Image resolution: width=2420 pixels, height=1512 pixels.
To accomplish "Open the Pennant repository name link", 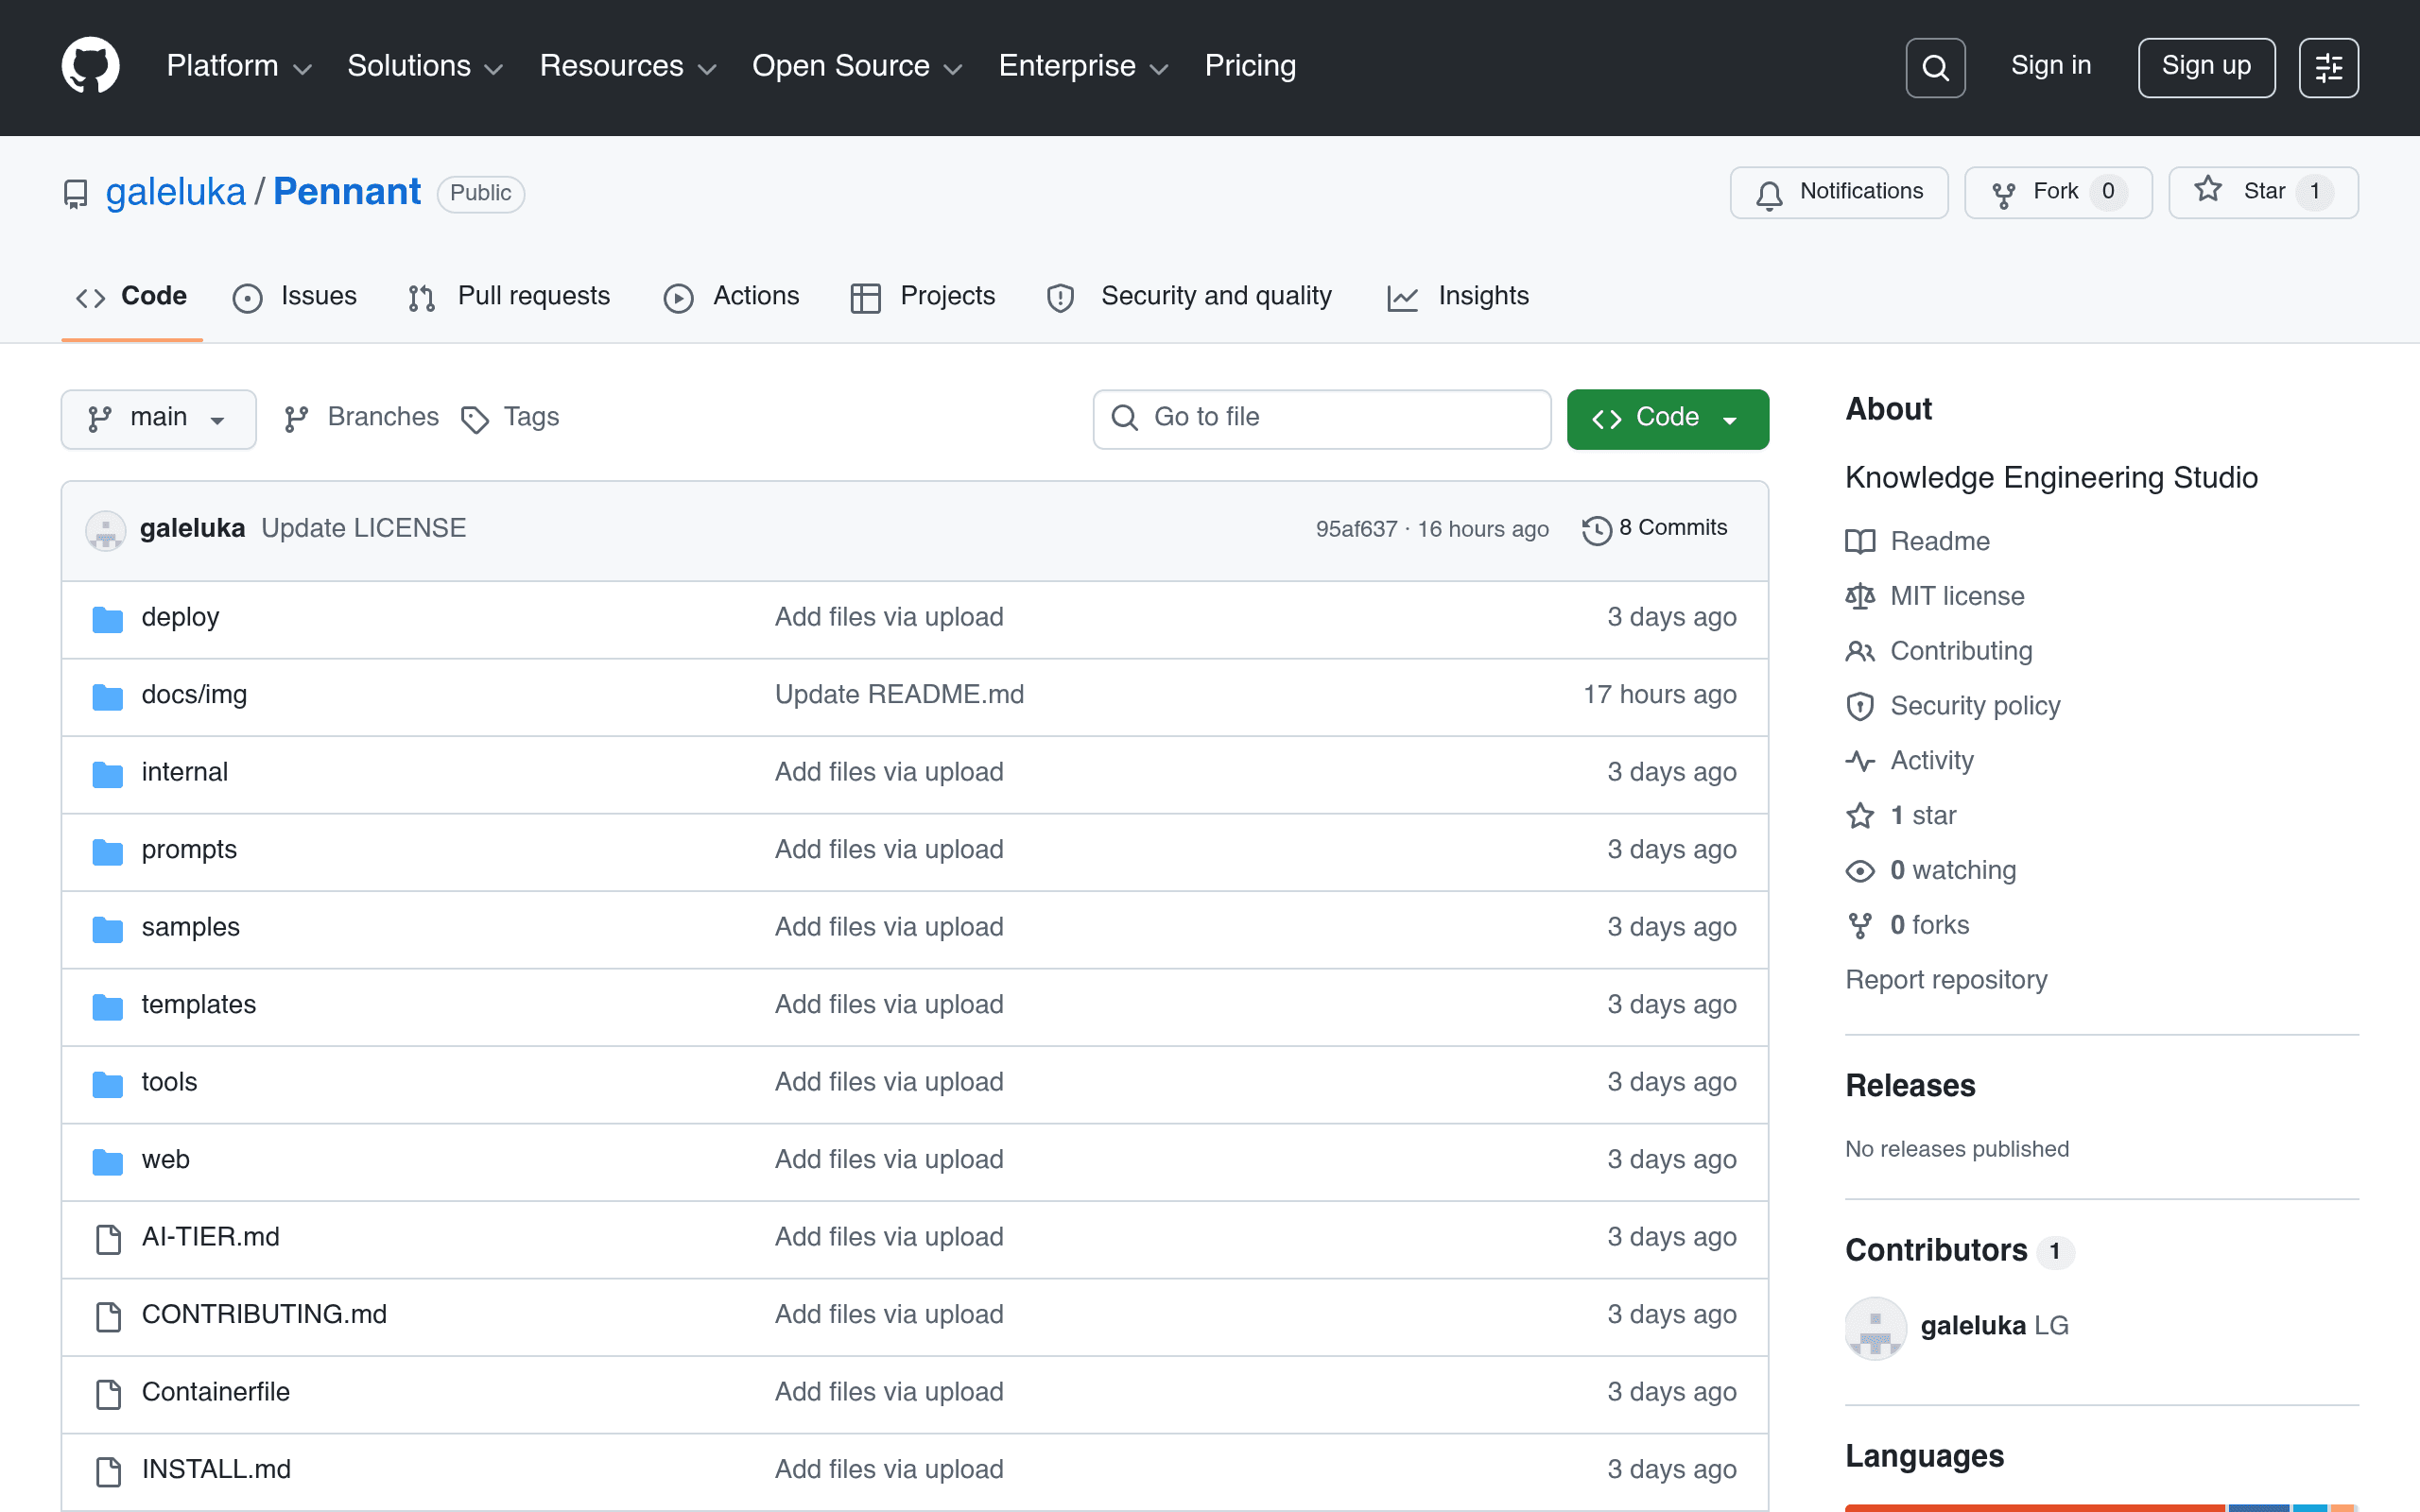I will pyautogui.click(x=347, y=192).
